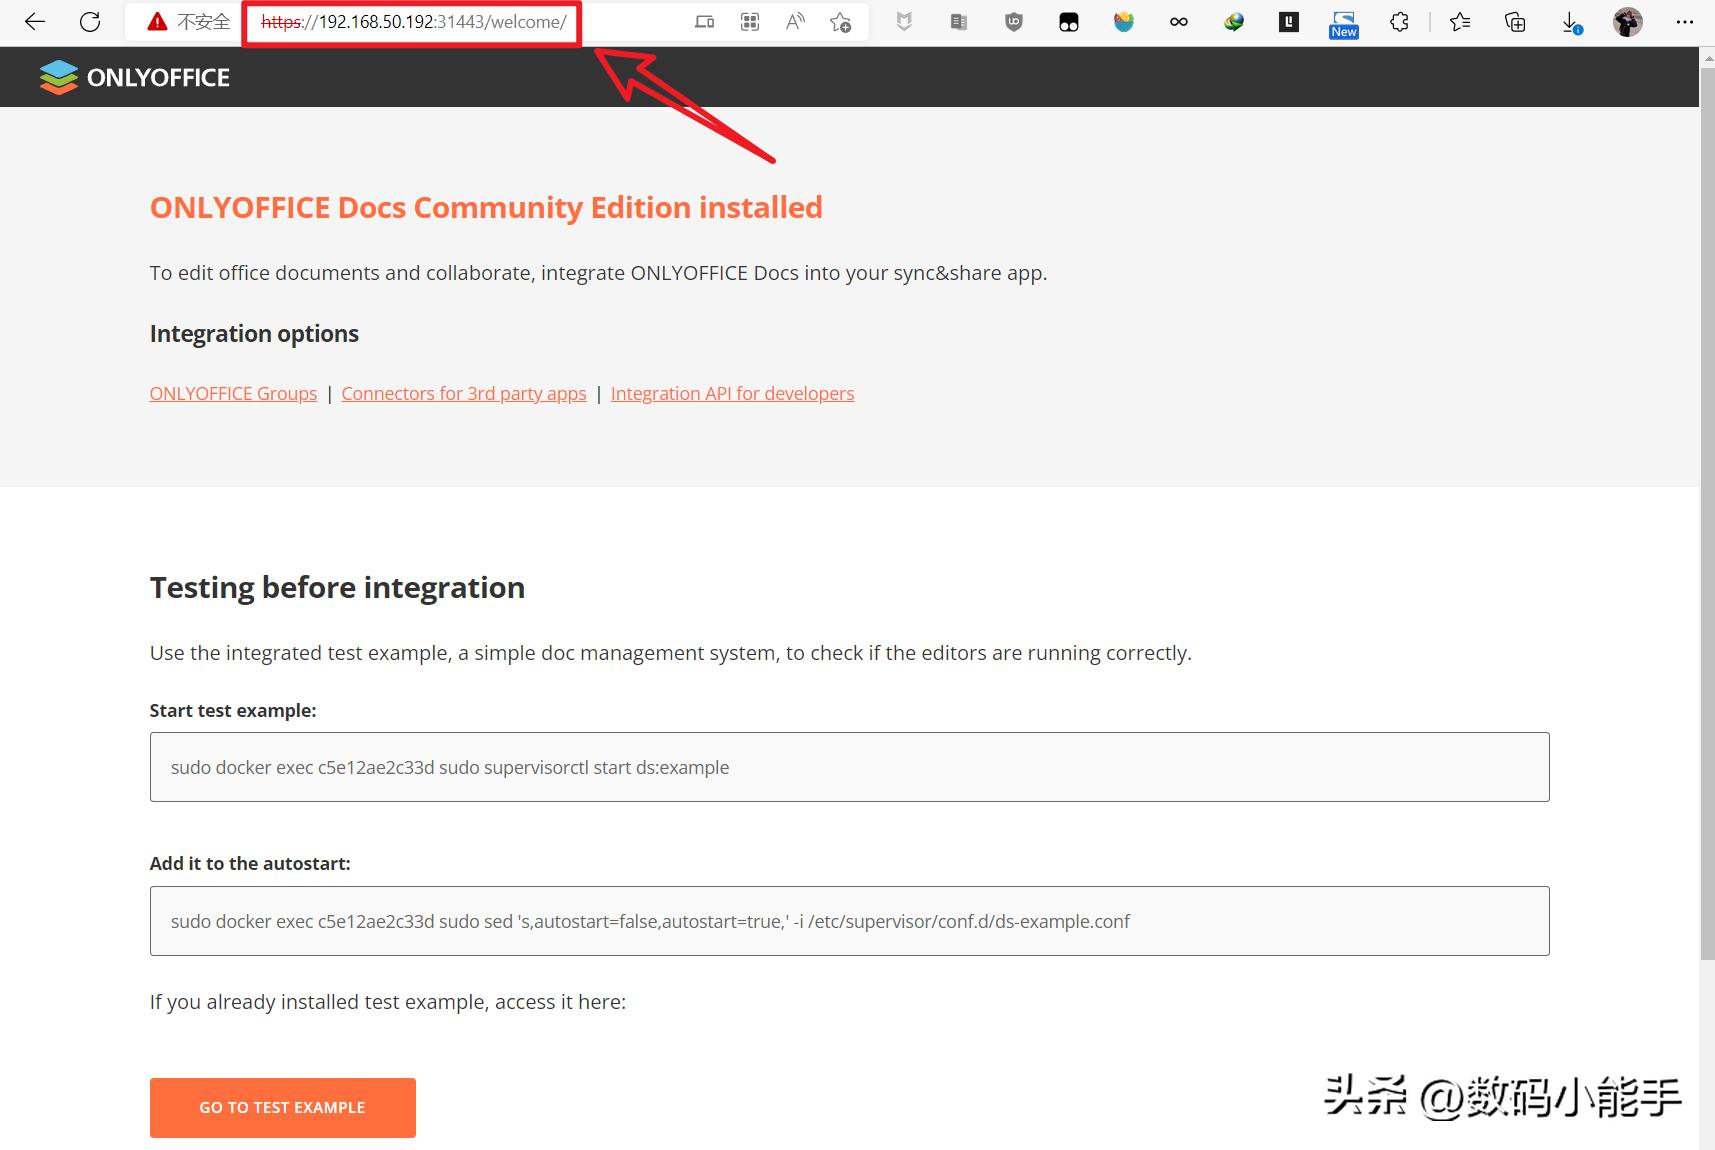
Task: Open the QR code grid icon
Action: coord(750,22)
